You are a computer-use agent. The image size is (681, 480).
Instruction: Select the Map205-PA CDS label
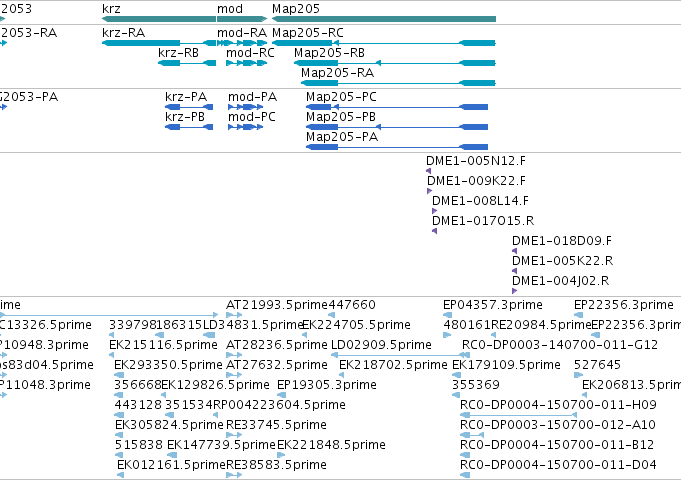342,136
